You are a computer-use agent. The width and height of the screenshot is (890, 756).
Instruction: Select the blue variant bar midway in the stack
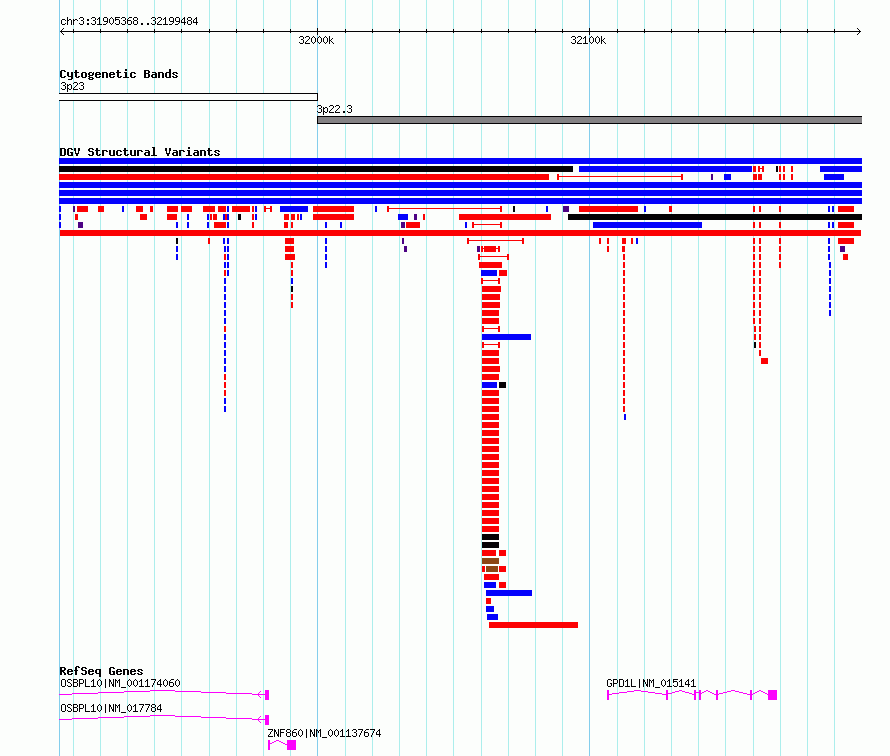click(506, 337)
